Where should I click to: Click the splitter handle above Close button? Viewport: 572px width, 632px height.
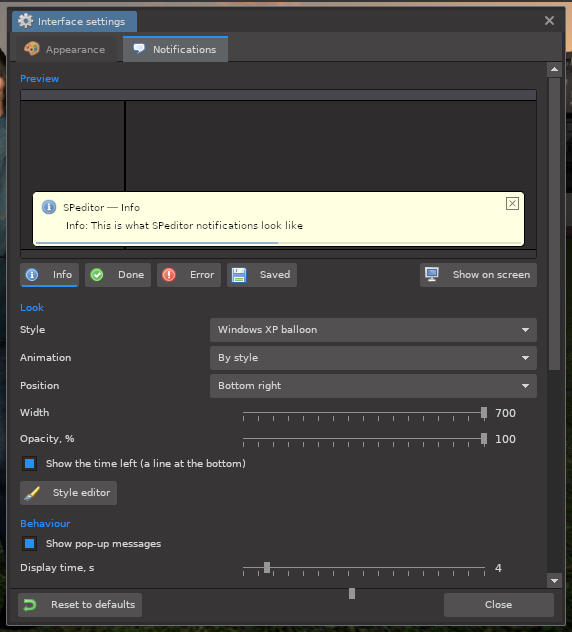pos(352,593)
